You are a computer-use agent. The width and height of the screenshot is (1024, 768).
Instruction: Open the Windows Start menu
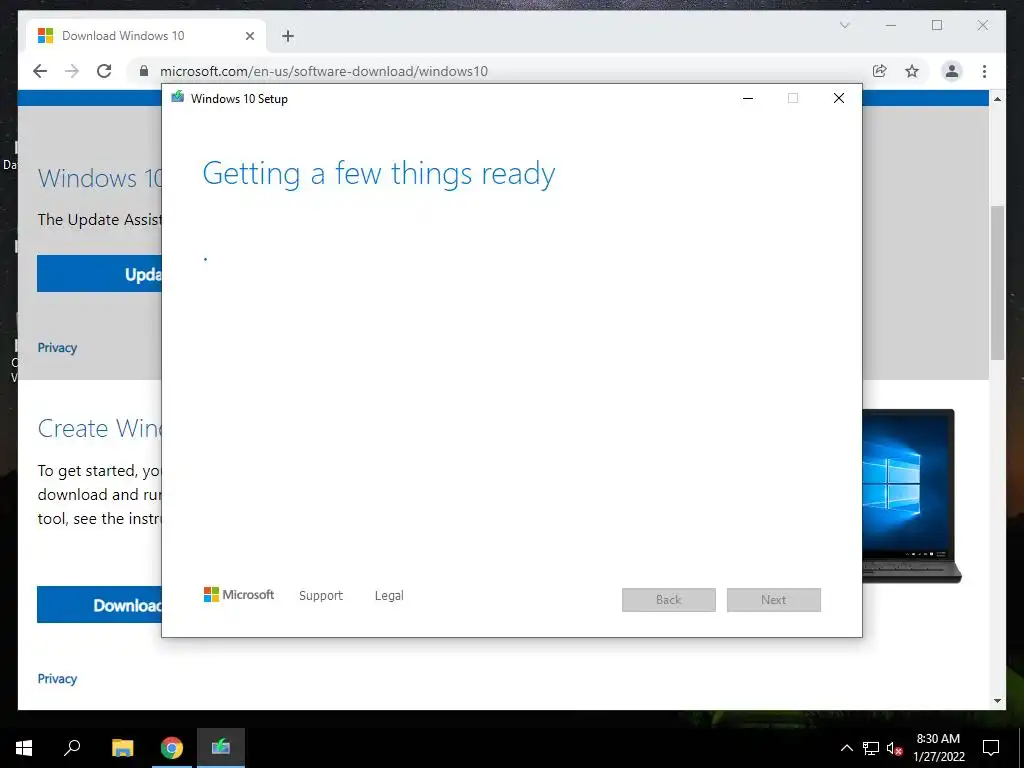click(24, 748)
